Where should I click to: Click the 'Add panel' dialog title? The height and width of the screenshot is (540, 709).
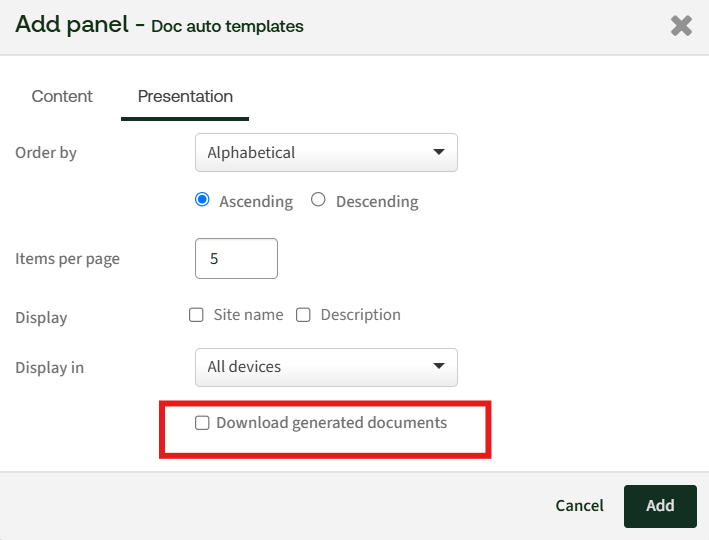coord(73,25)
